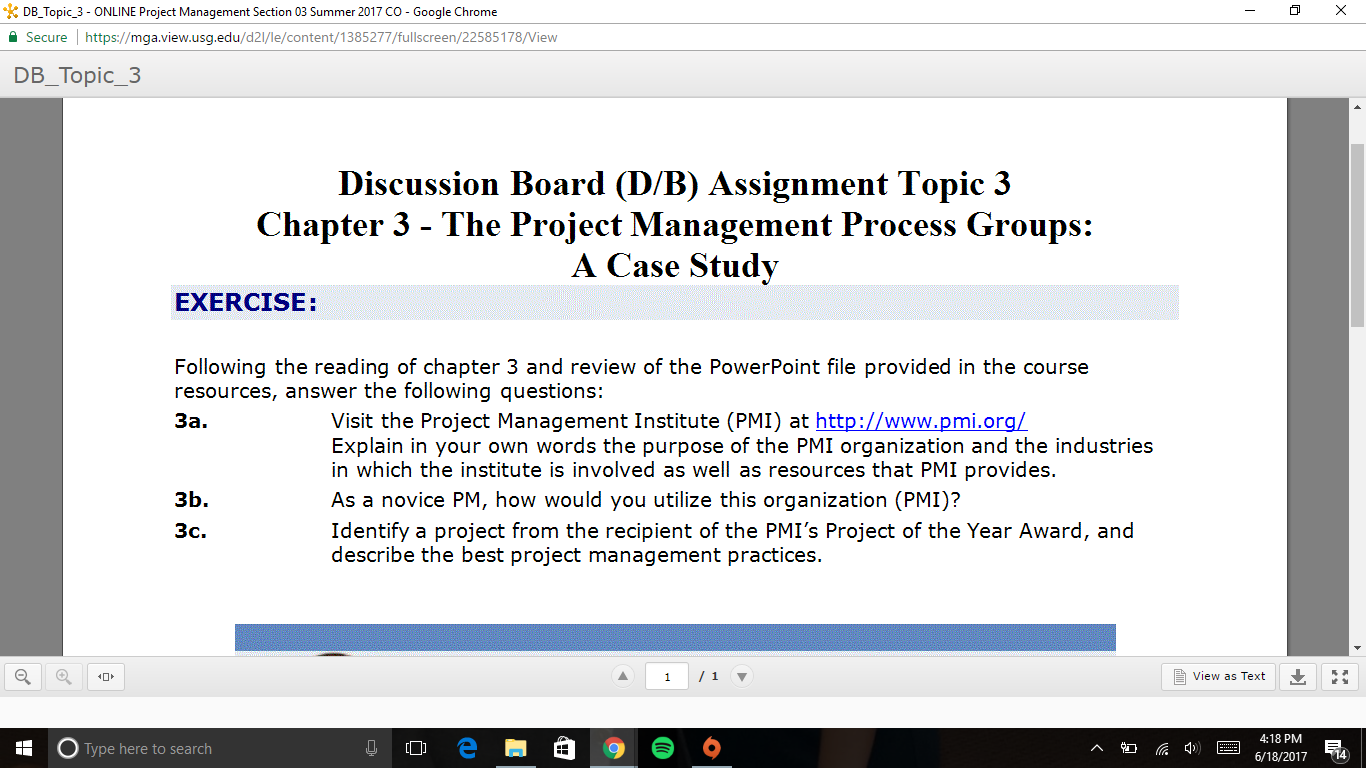Open Spotify from the taskbar
The image size is (1366, 768).
[x=662, y=748]
